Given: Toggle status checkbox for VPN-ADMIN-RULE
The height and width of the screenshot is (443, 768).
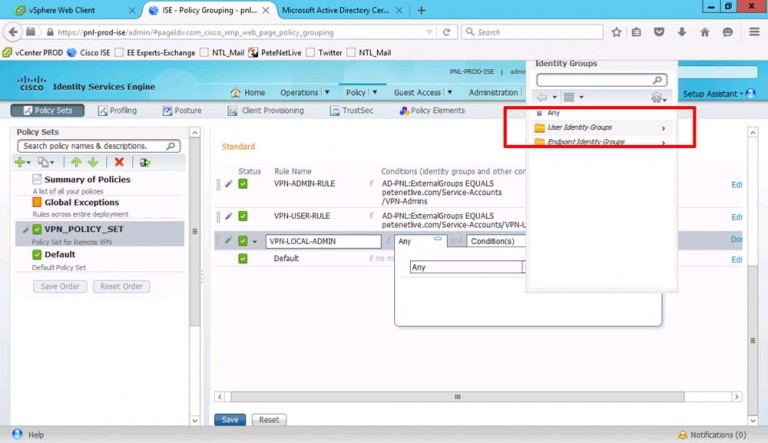Looking at the screenshot, I should [243, 184].
